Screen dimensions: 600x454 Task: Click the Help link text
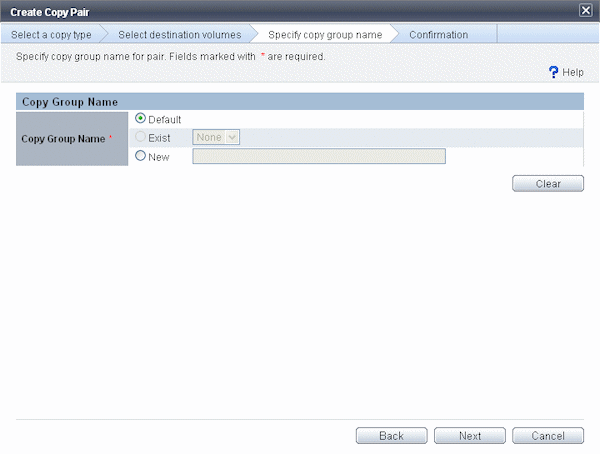573,72
